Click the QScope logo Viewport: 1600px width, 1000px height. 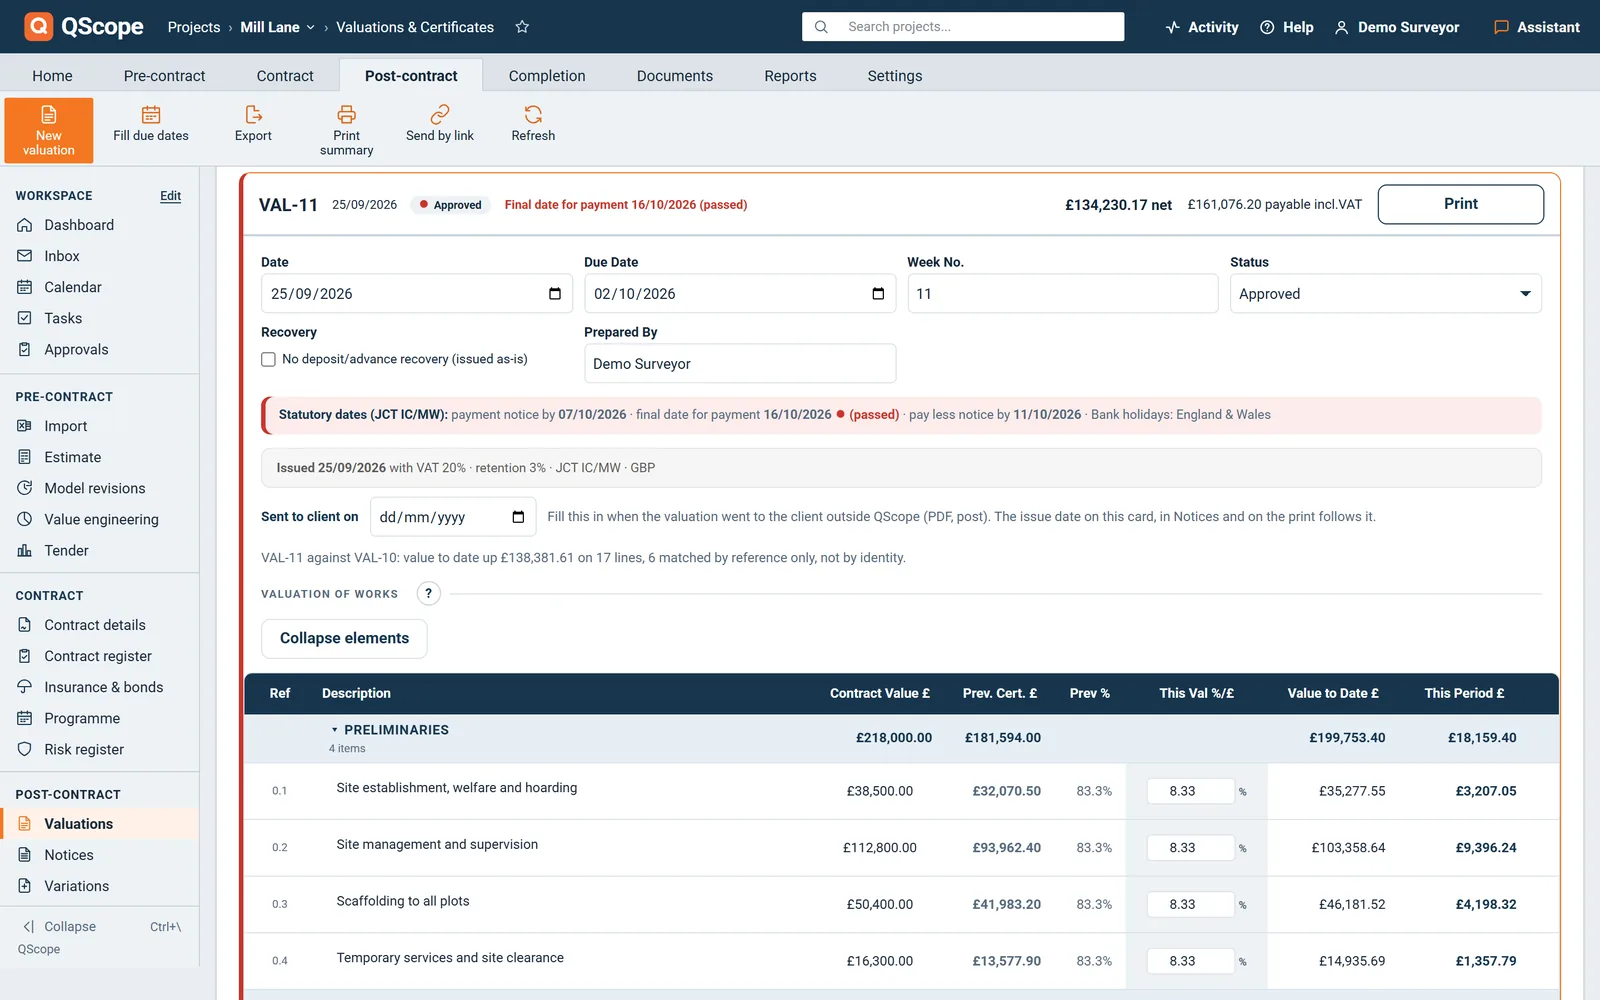[84, 27]
